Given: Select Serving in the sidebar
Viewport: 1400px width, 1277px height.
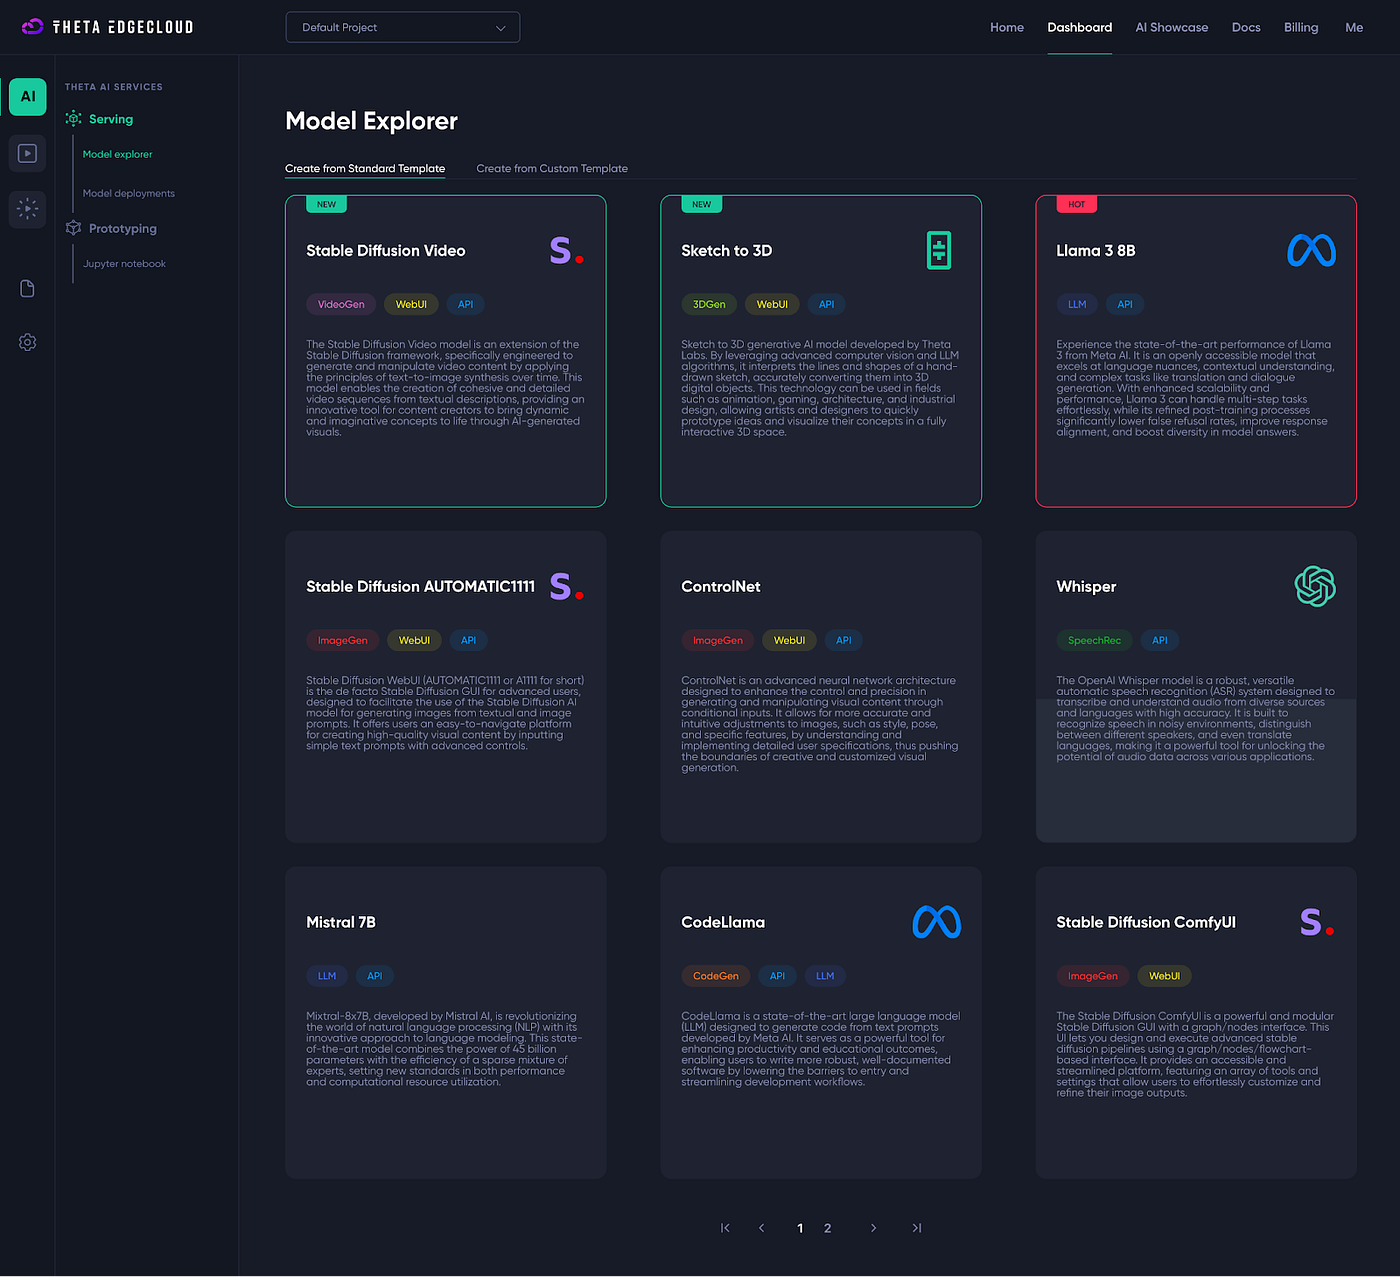Looking at the screenshot, I should pos(111,119).
